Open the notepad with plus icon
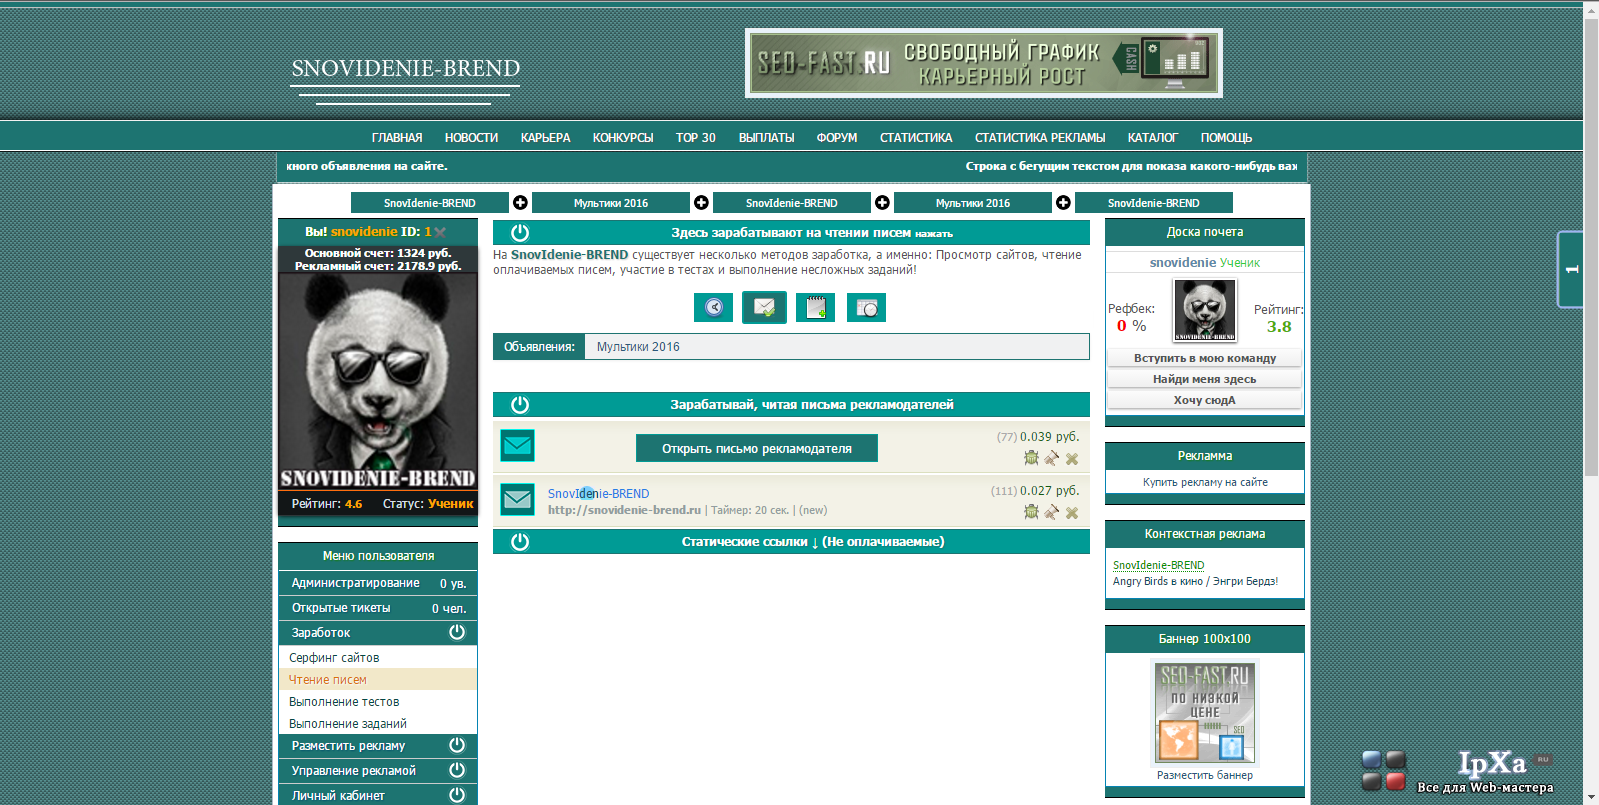 pos(815,307)
